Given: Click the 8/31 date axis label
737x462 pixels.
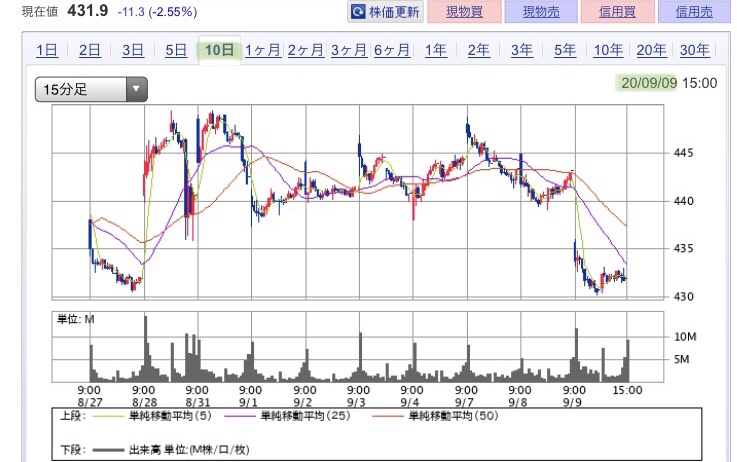Looking at the screenshot, I should coord(197,403).
